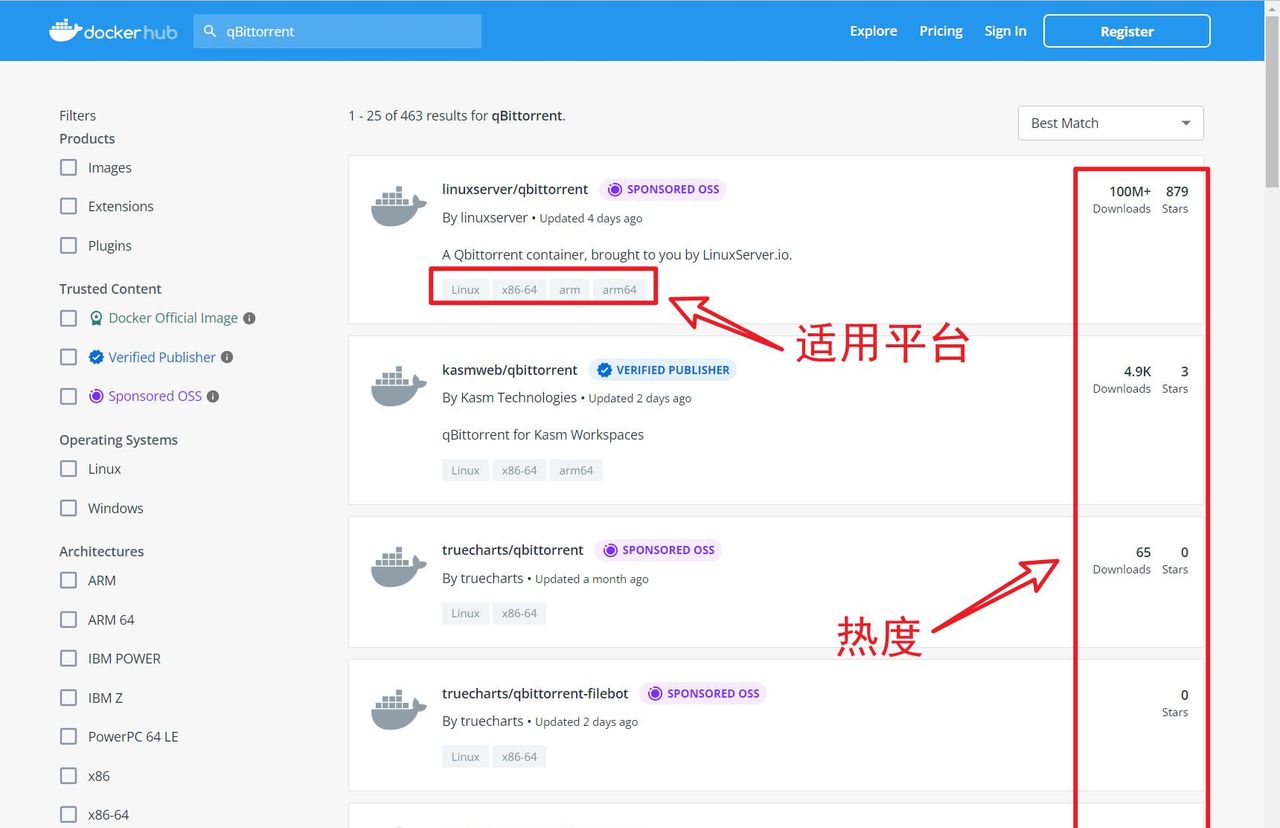The width and height of the screenshot is (1280, 828).
Task: Filter by Windows operating system
Action: pos(68,508)
